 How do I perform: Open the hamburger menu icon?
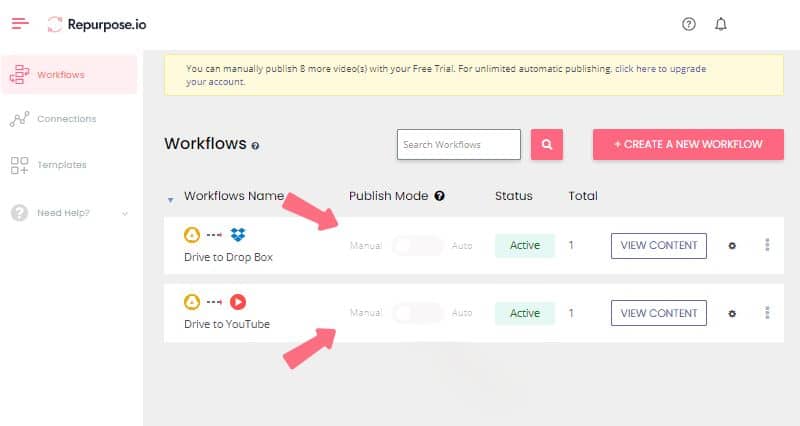coord(20,23)
